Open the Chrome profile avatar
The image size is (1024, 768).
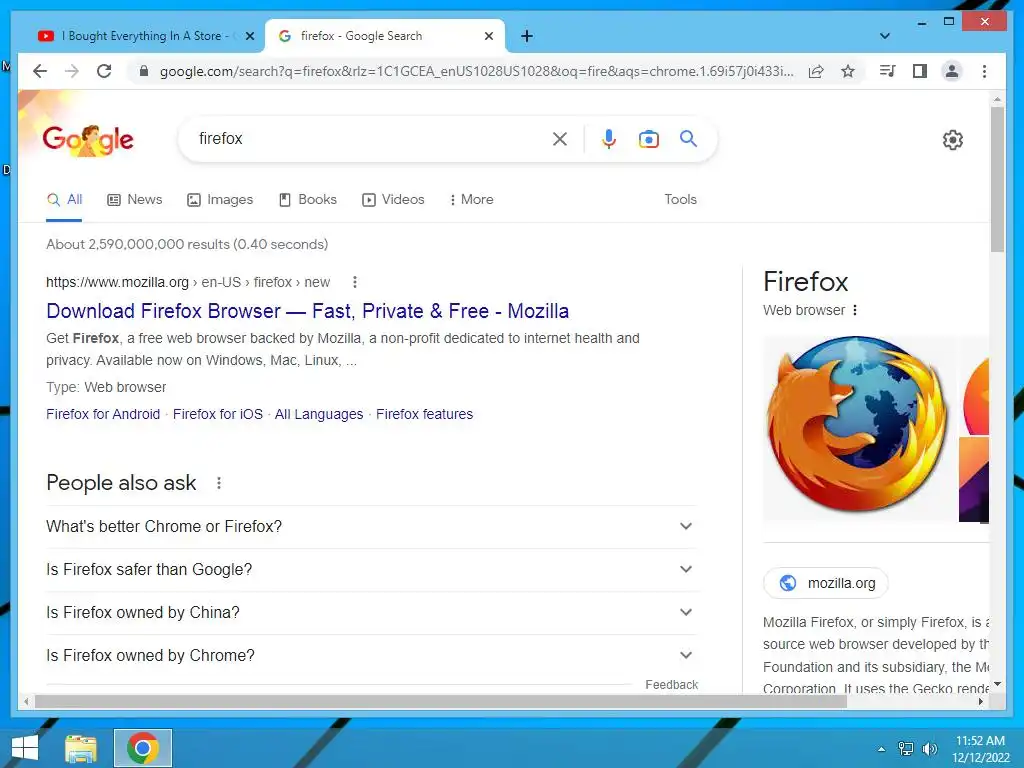pyautogui.click(x=952, y=71)
